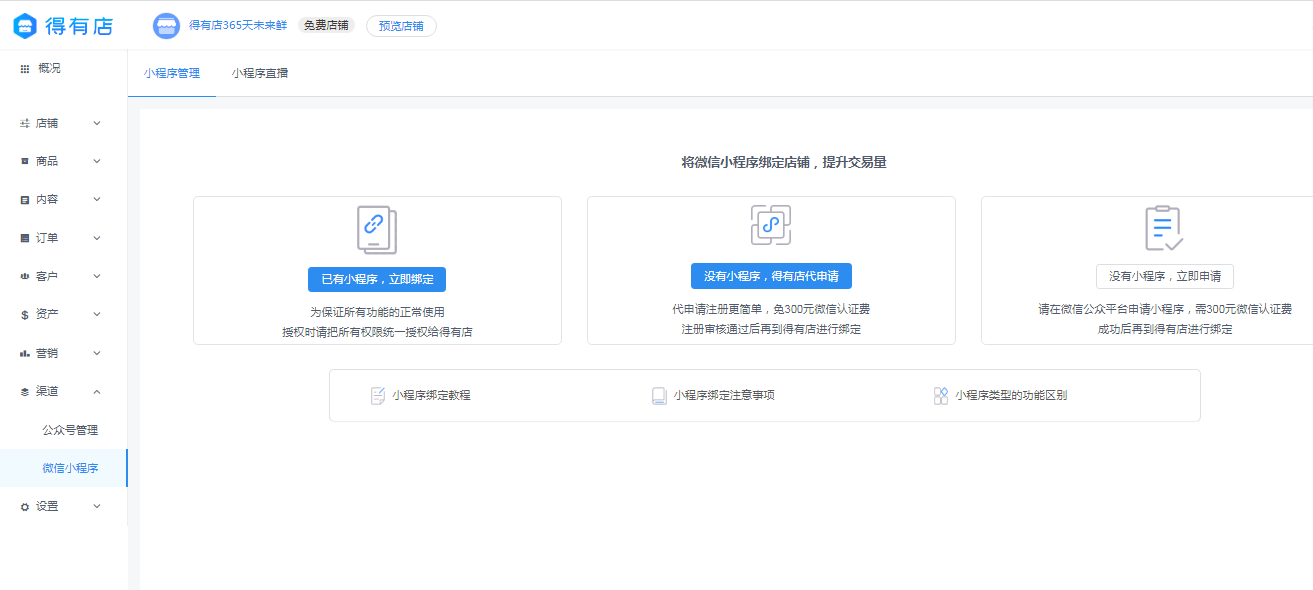Expand the 内容 menu chevron
Screen dimensions: 1313x590
(97, 199)
